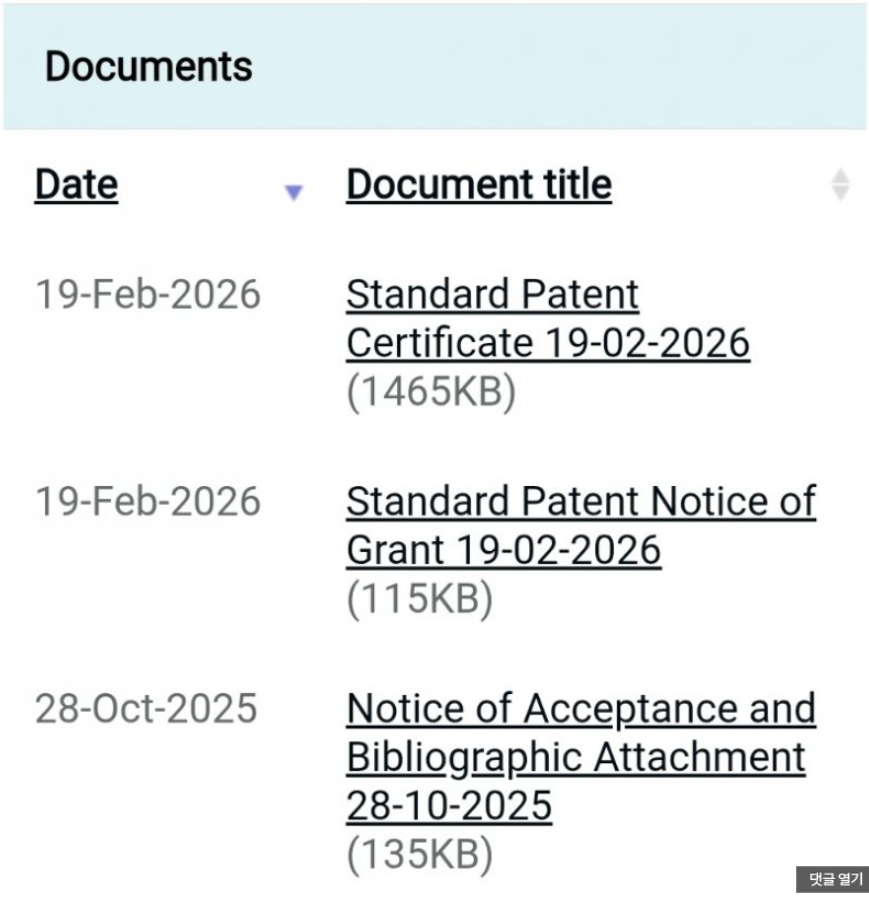Screen dimensions: 869x905
Task: Open the Standard Patent Notice of Grant link
Action: (580, 502)
